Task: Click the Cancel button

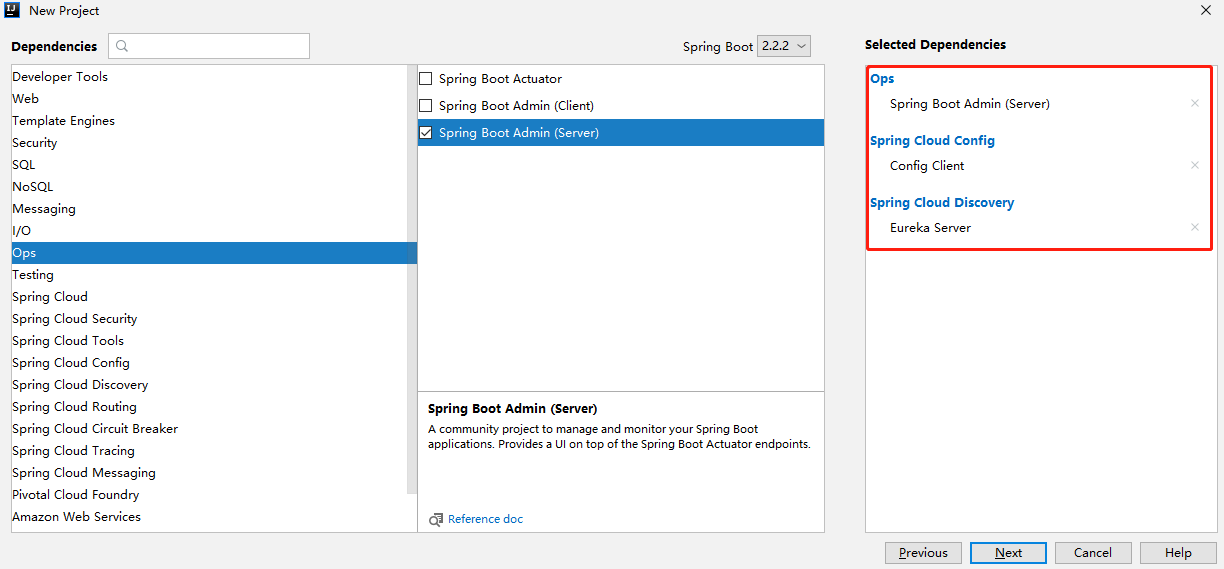Action: click(x=1093, y=553)
